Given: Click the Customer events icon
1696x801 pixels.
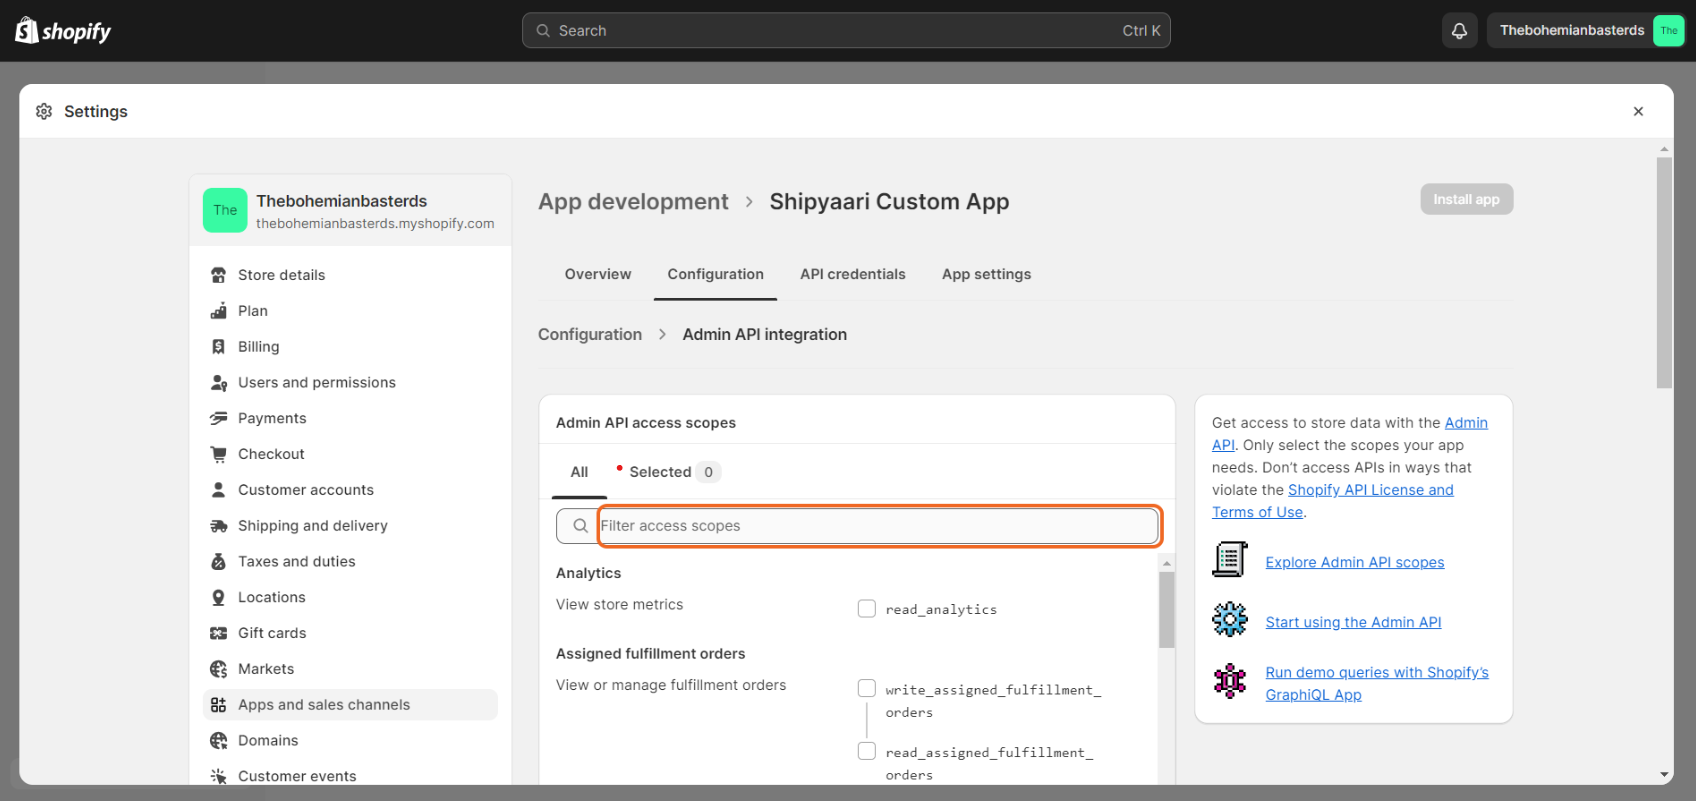Looking at the screenshot, I should (x=218, y=776).
